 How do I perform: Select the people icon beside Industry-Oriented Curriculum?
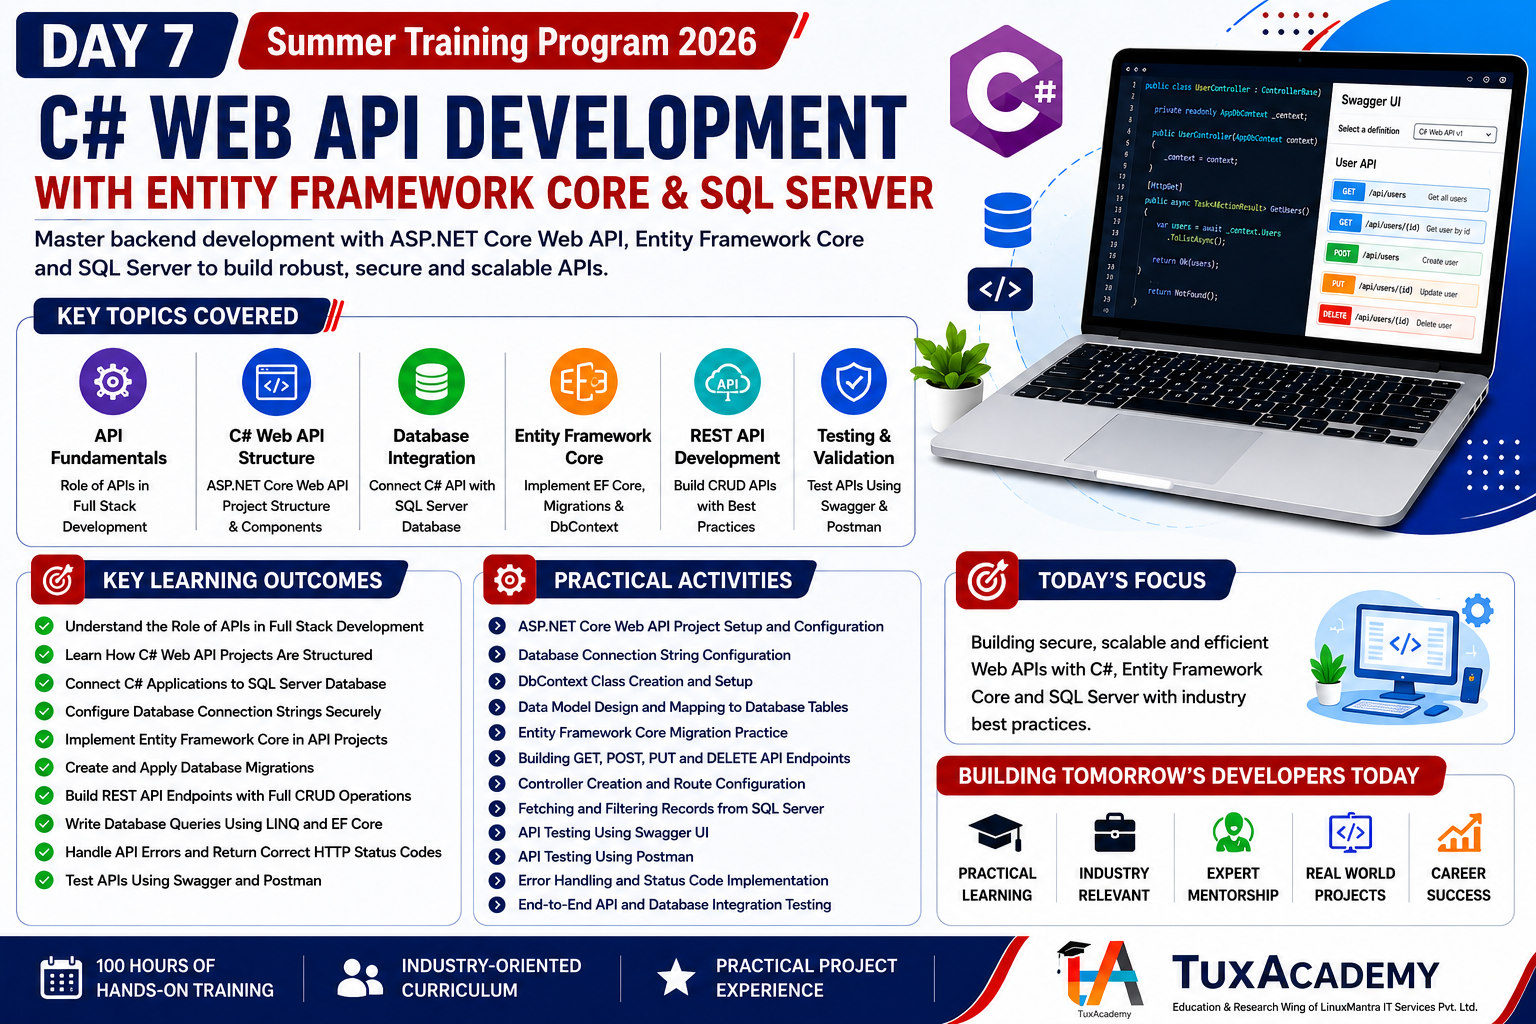360,978
